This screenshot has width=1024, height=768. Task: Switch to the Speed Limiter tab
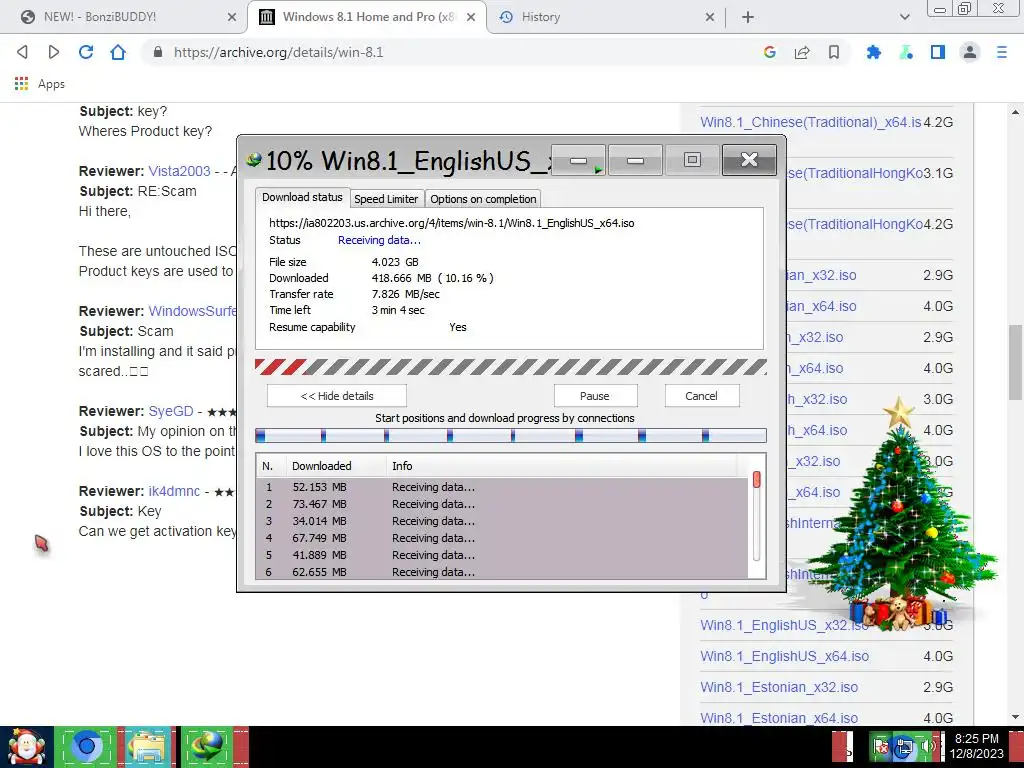tap(386, 199)
